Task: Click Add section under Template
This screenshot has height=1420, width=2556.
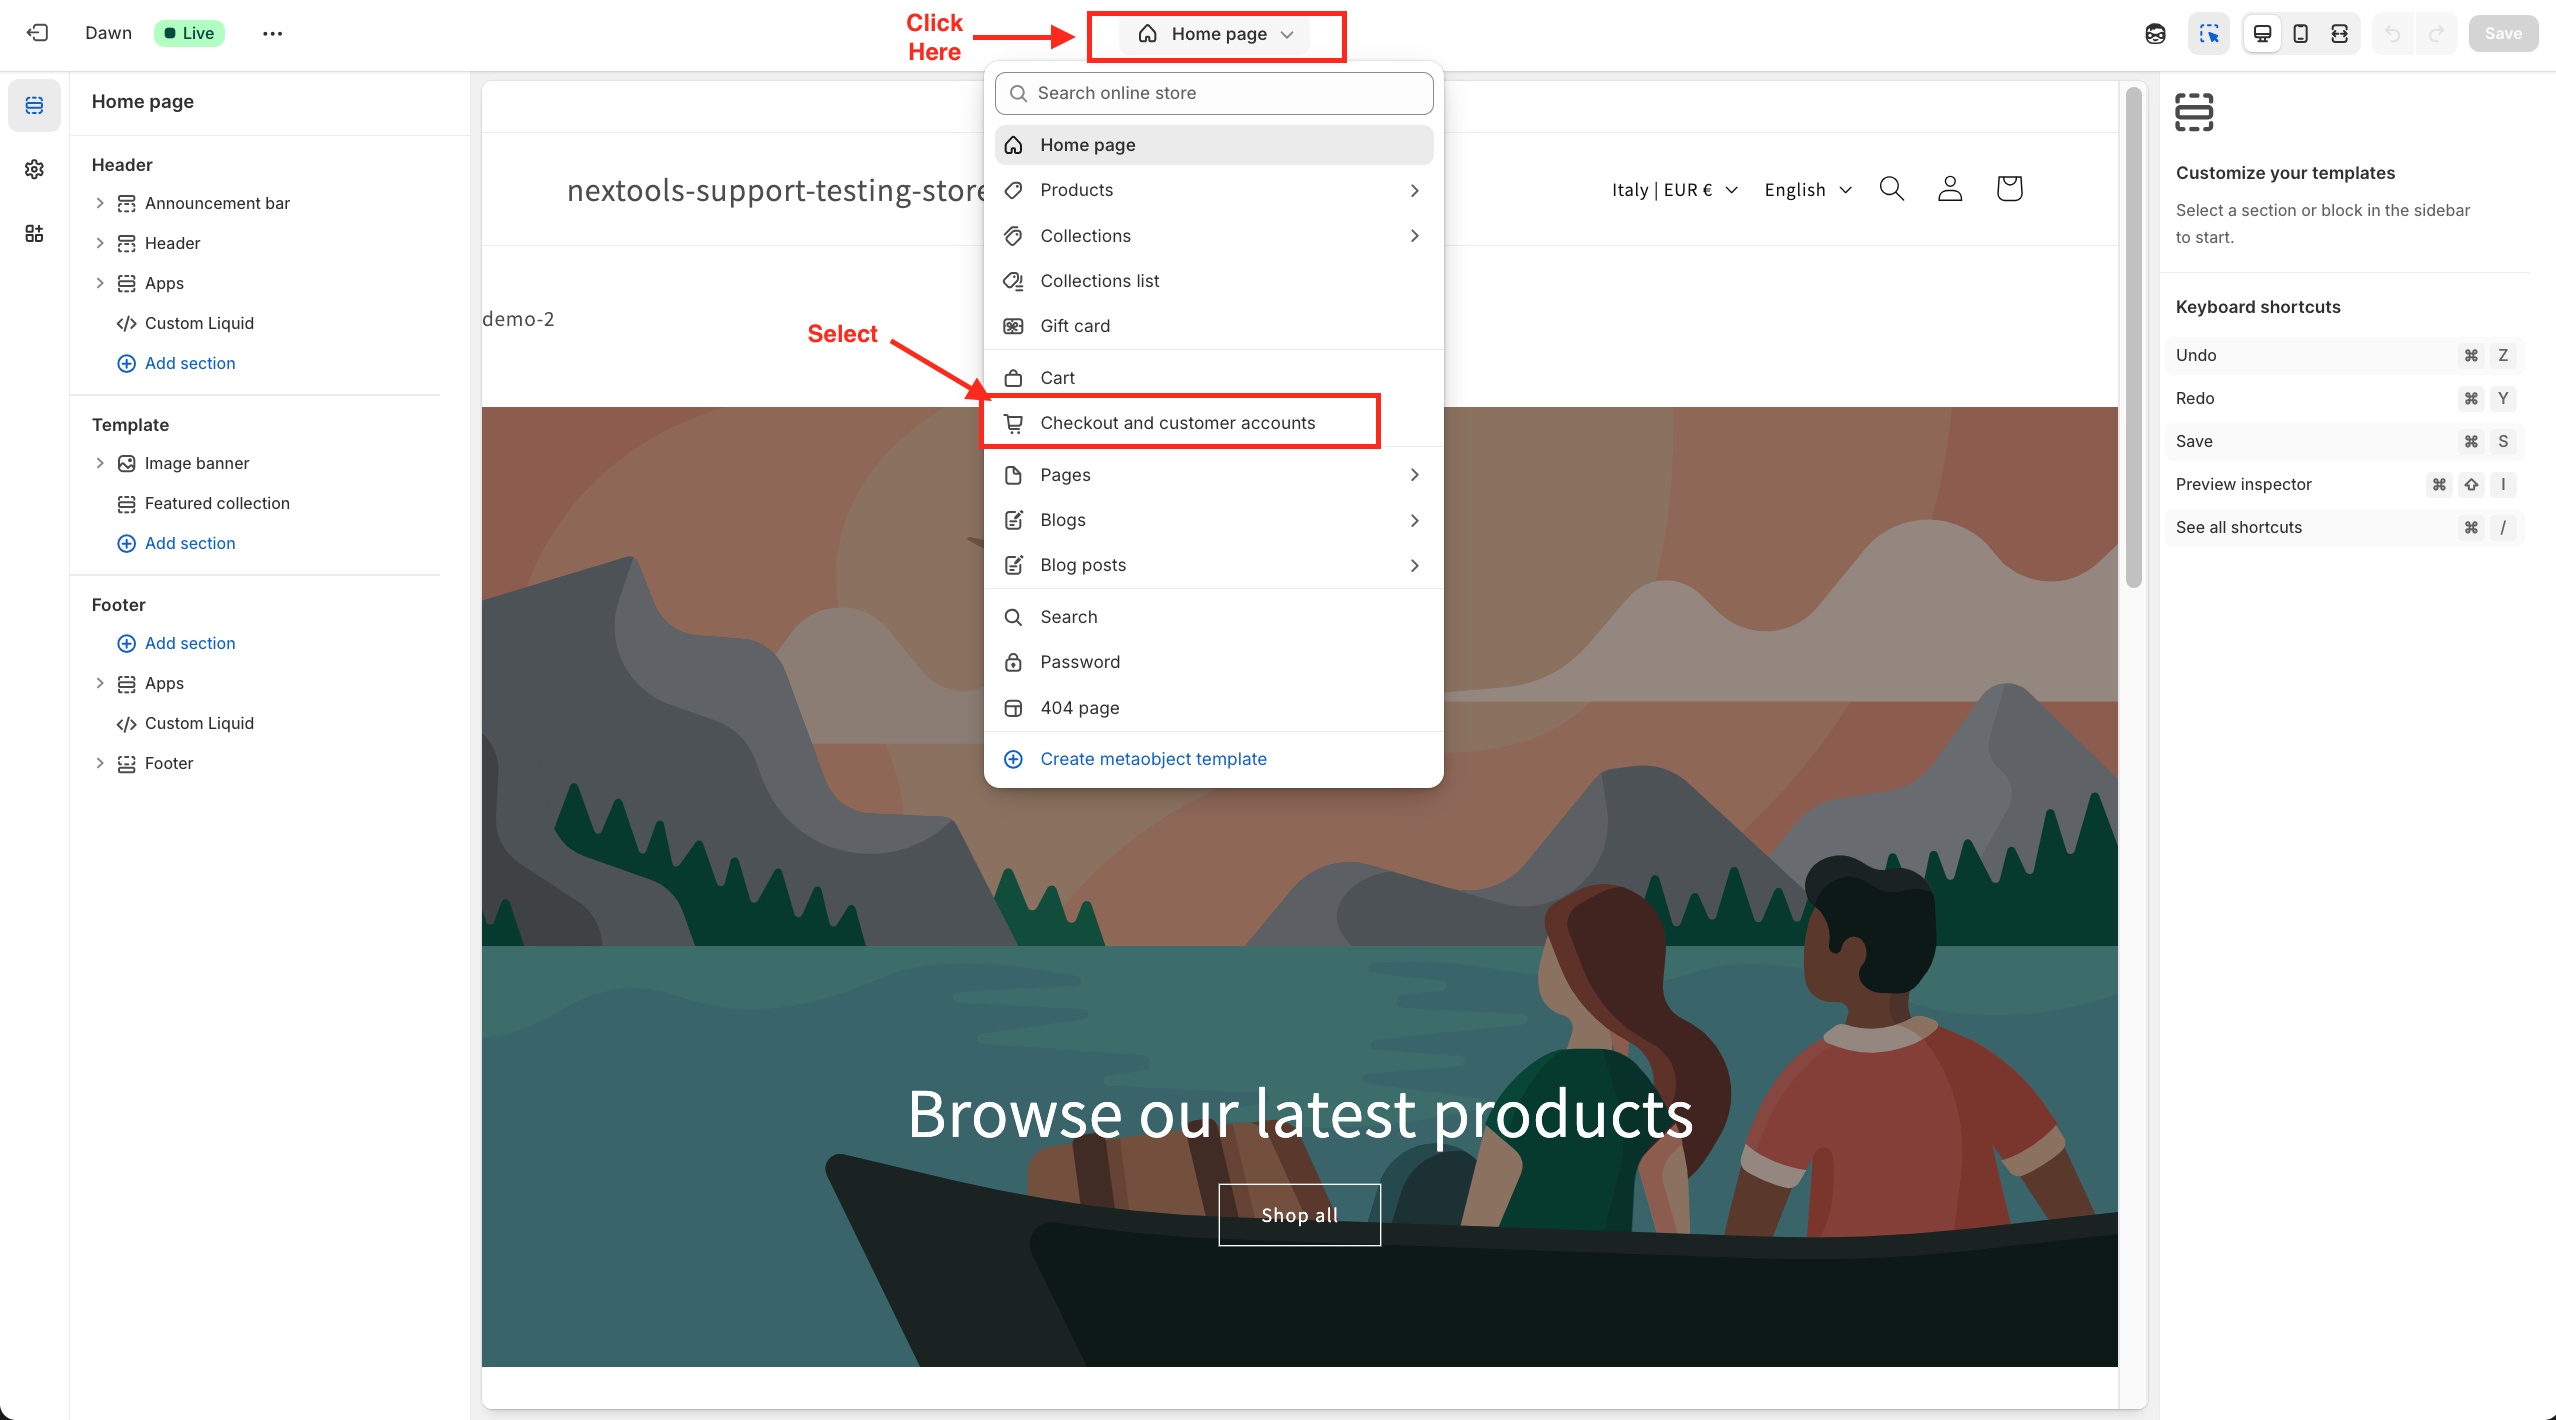Action: click(189, 543)
